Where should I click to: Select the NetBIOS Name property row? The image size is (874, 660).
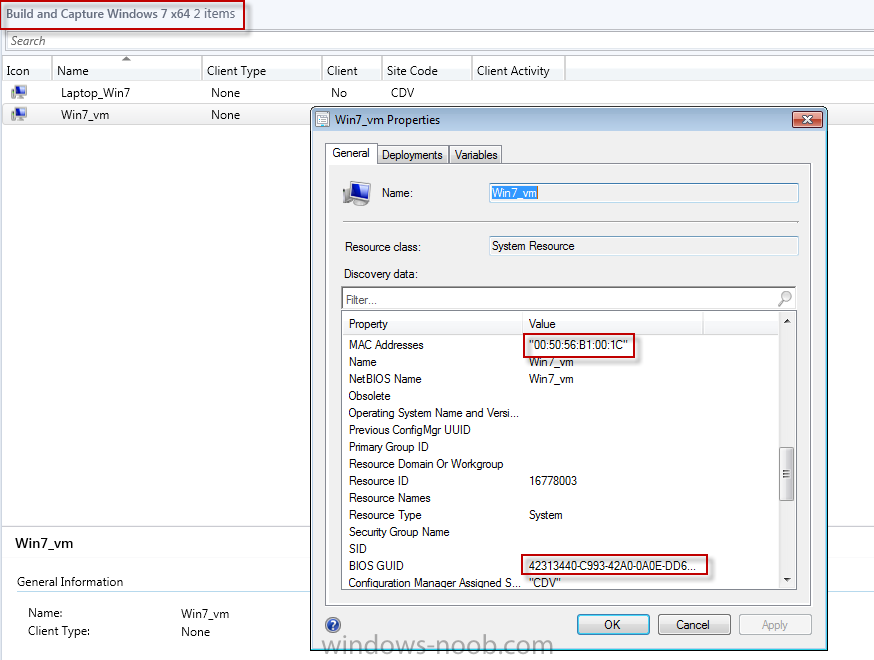560,379
